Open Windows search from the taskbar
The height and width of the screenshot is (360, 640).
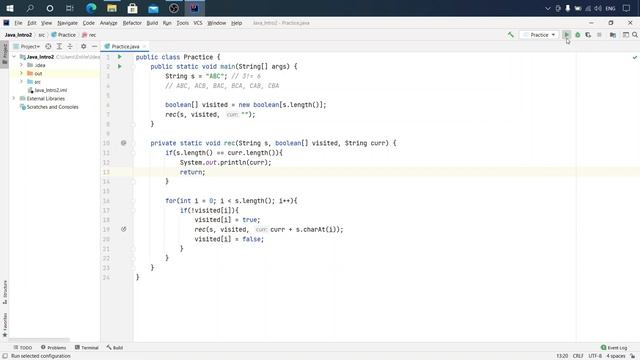pos(30,8)
